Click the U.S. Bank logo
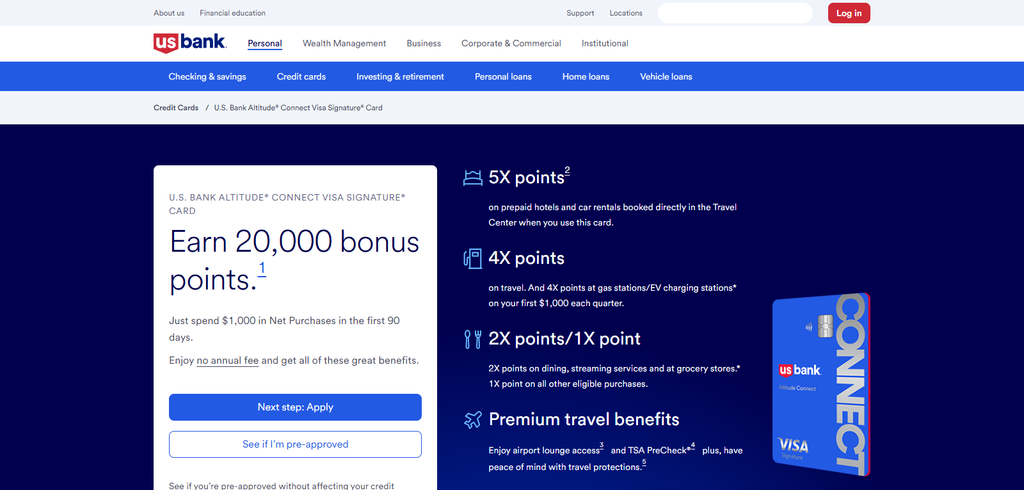This screenshot has height=490, width=1024. click(x=190, y=43)
